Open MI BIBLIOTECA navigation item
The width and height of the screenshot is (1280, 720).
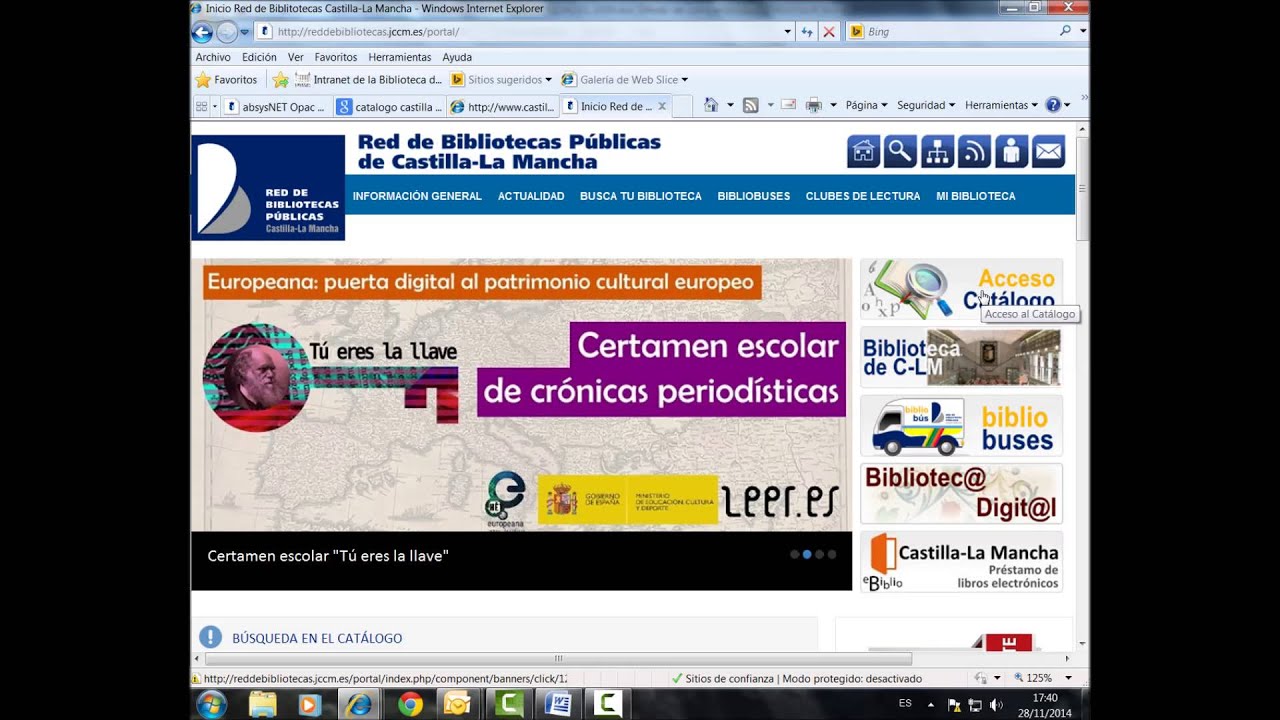pyautogui.click(x=976, y=196)
